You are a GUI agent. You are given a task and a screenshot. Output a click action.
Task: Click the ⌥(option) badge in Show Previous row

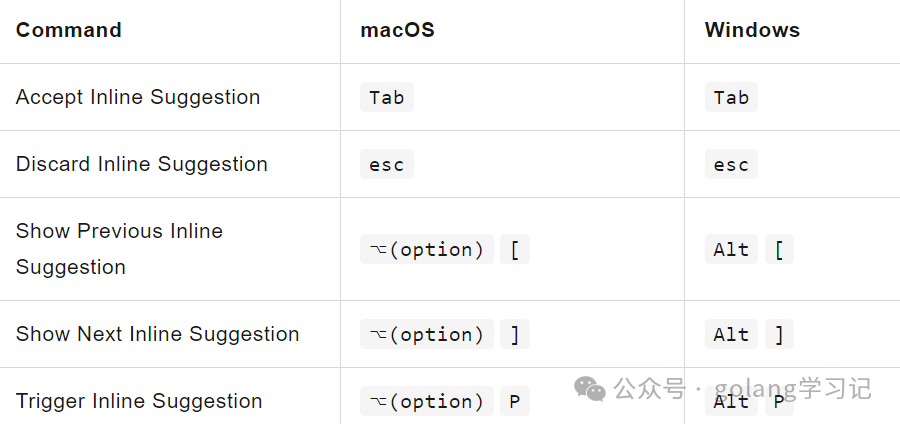[426, 249]
